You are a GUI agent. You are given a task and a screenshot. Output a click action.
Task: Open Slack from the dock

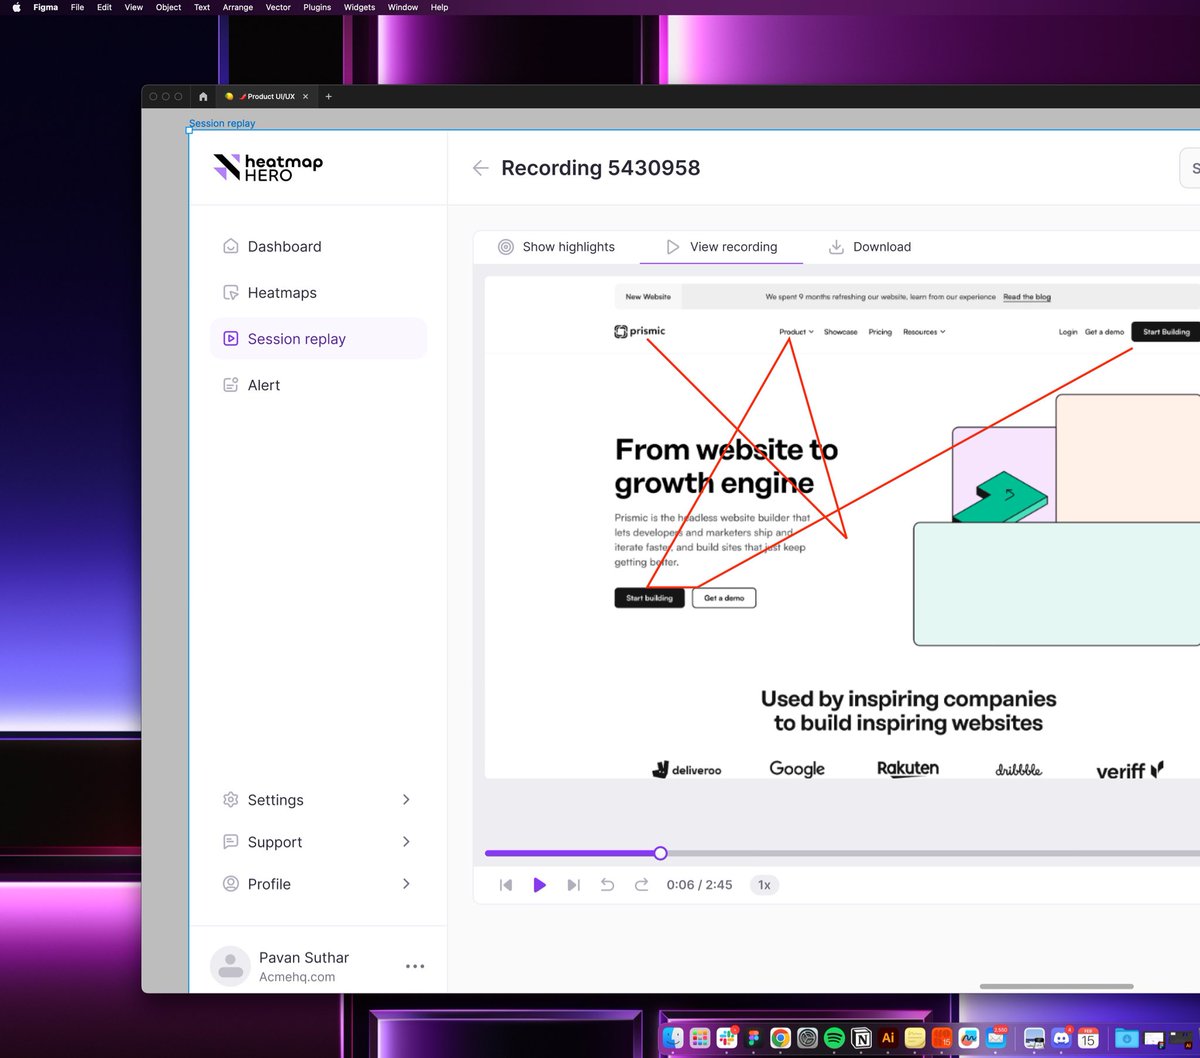(727, 1038)
